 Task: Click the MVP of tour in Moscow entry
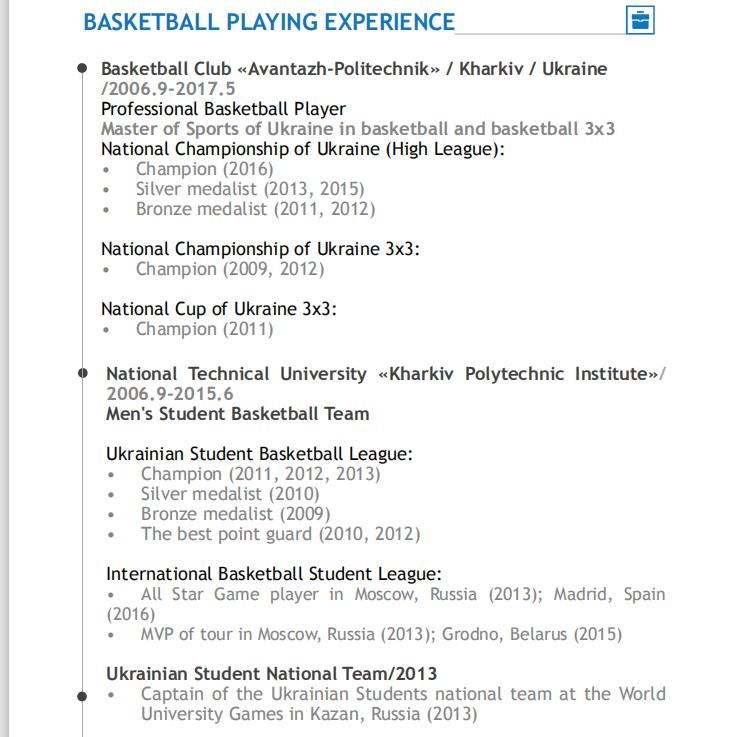(x=380, y=634)
